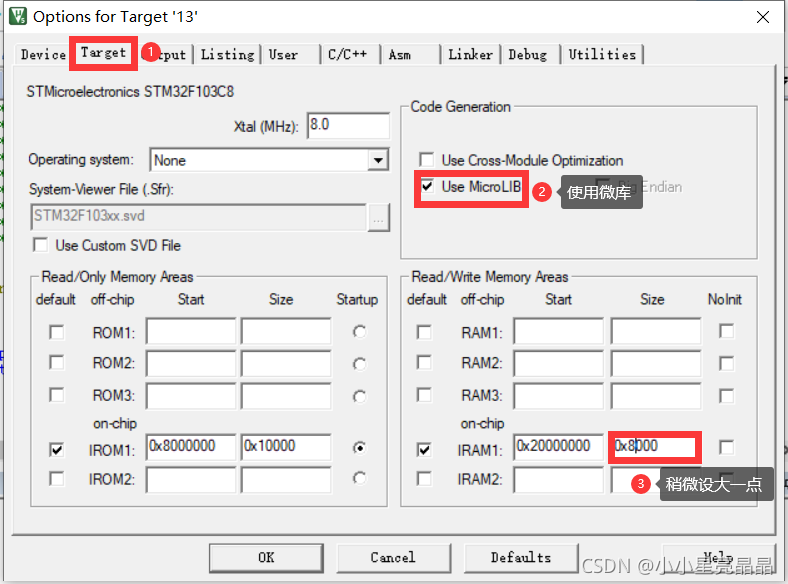The image size is (788, 584).
Task: Edit the IROM1 Start address 0x8000000
Action: tap(191, 447)
